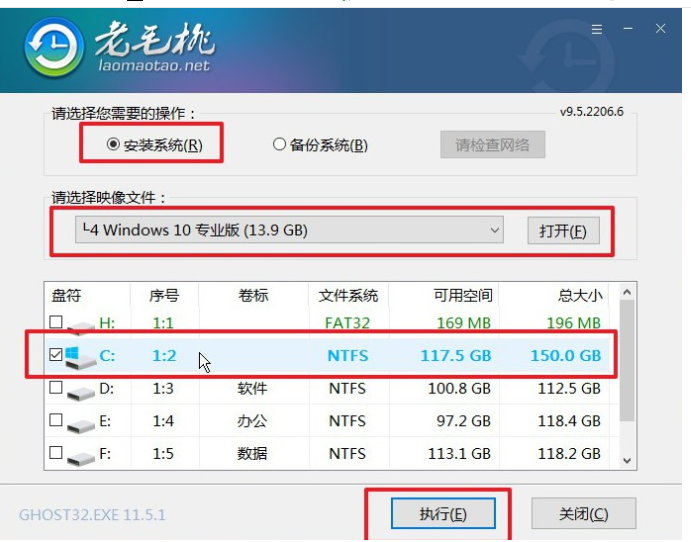Click the 打开(F) button
Viewport: 691px width, 542px height.
563,230
